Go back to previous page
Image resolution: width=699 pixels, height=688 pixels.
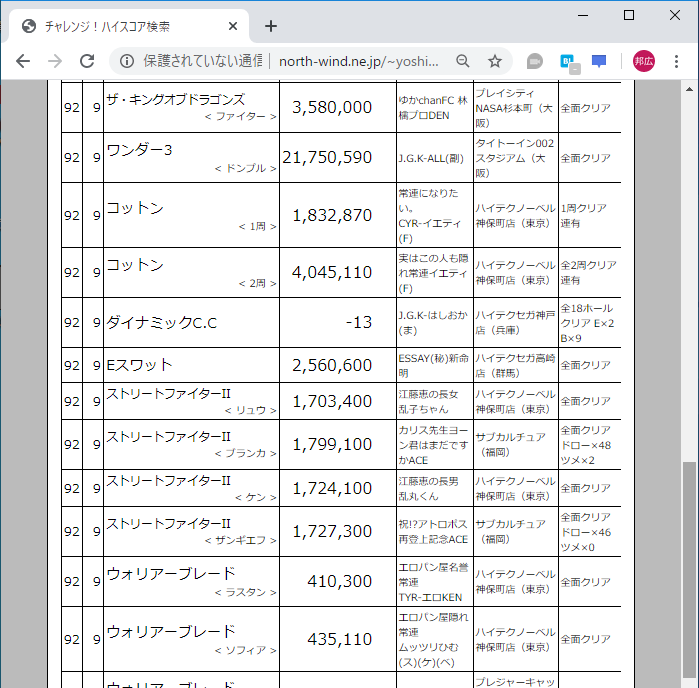(23, 61)
